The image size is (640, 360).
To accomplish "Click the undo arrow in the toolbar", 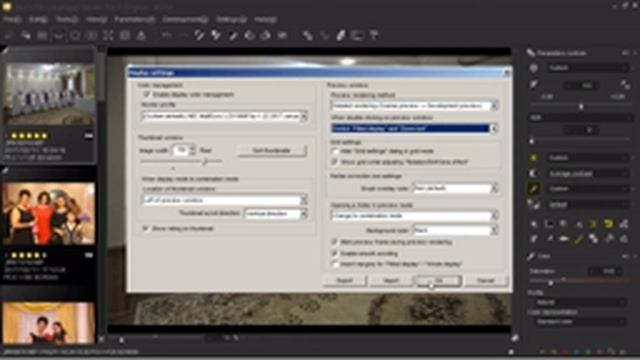I will click(x=167, y=36).
